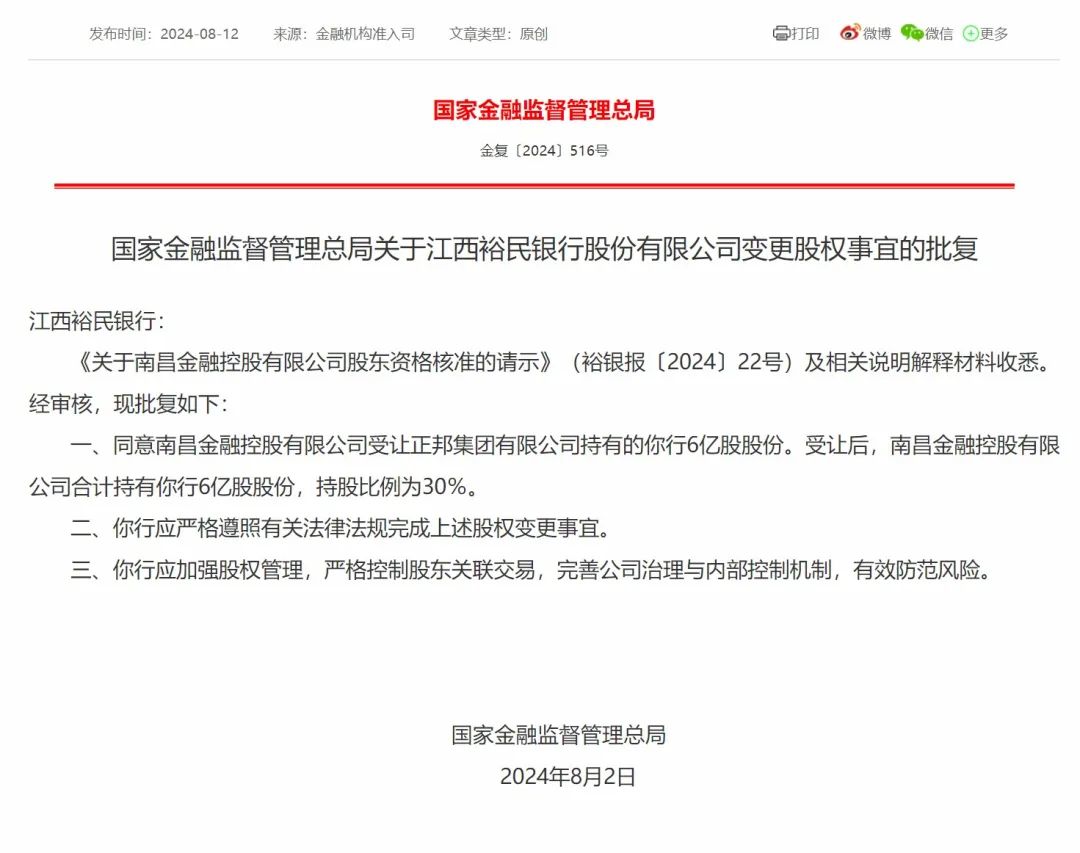Click the red horizontal divider line
Screen dimensions: 1080x853
pyautogui.click(x=534, y=185)
